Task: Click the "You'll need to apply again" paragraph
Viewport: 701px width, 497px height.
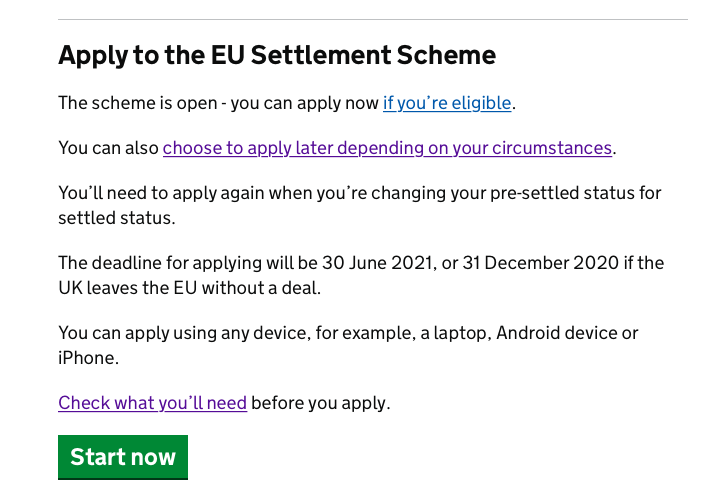Action: 360,206
